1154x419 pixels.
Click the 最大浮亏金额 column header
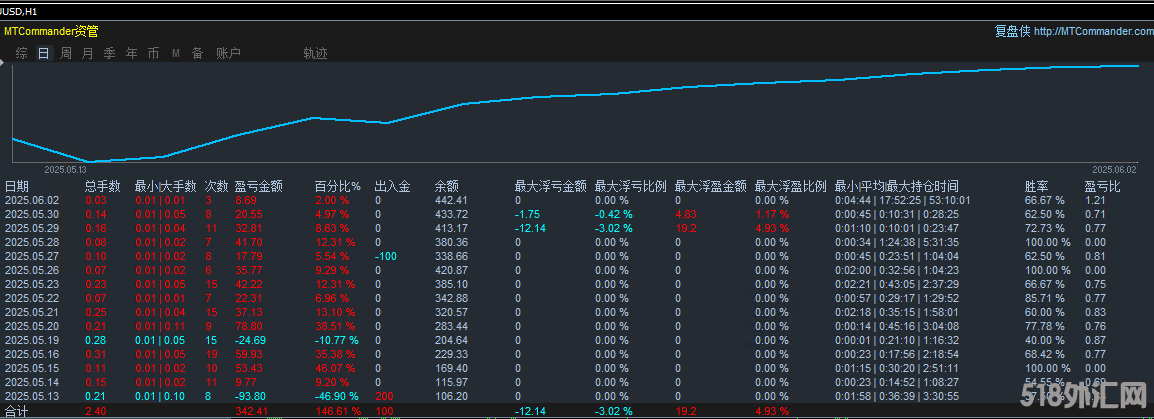point(551,186)
